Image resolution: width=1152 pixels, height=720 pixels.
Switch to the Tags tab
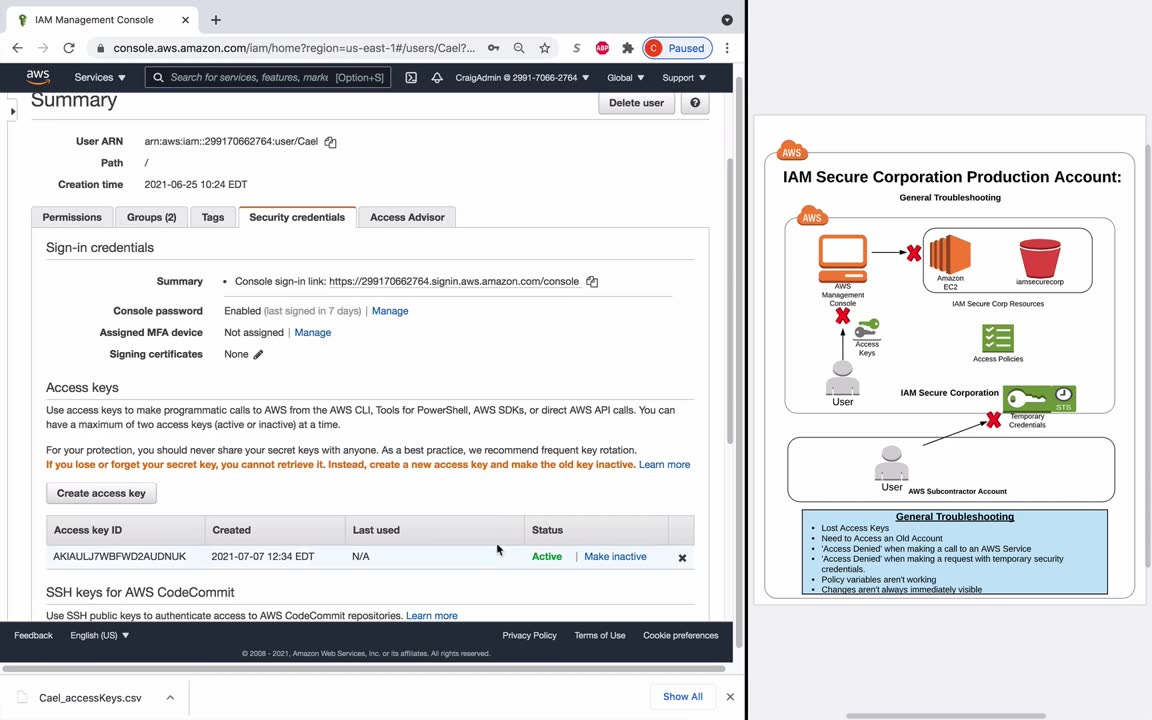tap(213, 217)
